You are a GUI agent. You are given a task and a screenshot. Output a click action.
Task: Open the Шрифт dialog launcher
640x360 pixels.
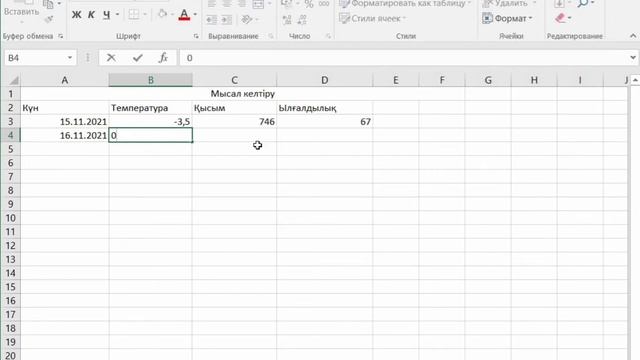(196, 36)
